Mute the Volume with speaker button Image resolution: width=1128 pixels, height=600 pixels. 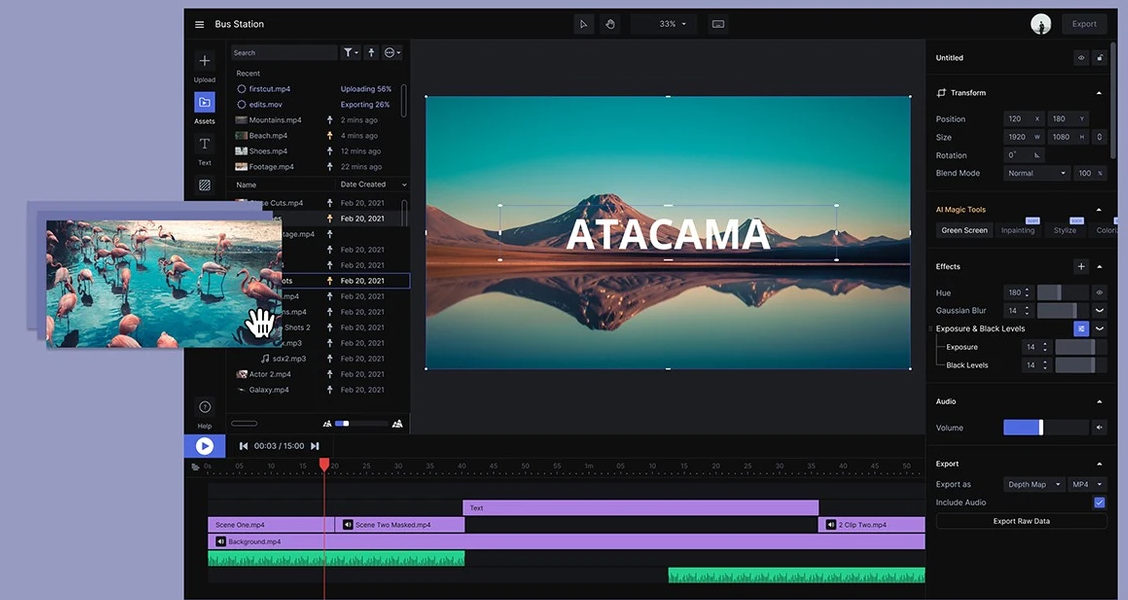pyautogui.click(x=1099, y=428)
